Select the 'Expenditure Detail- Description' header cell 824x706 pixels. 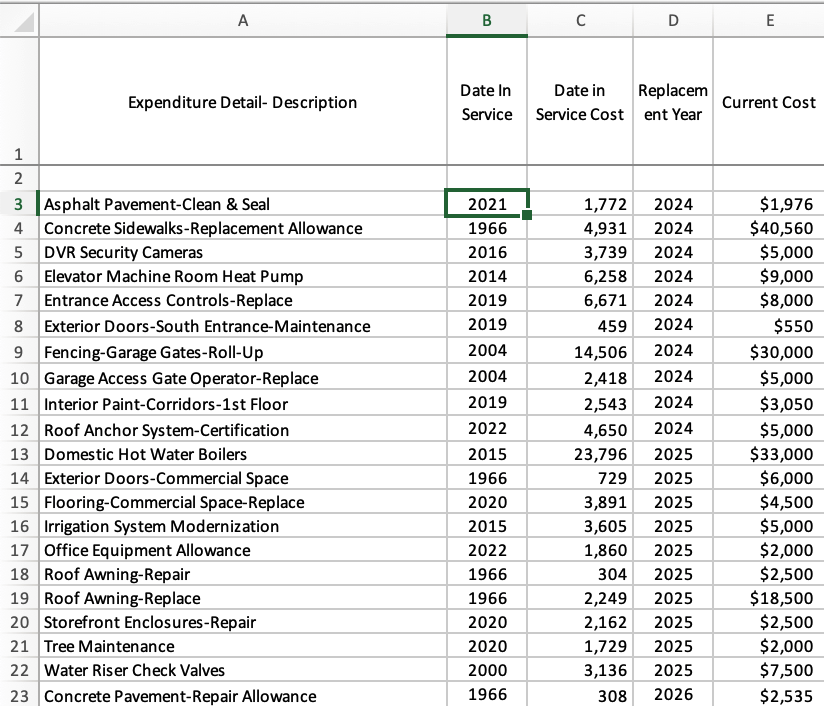[241, 102]
